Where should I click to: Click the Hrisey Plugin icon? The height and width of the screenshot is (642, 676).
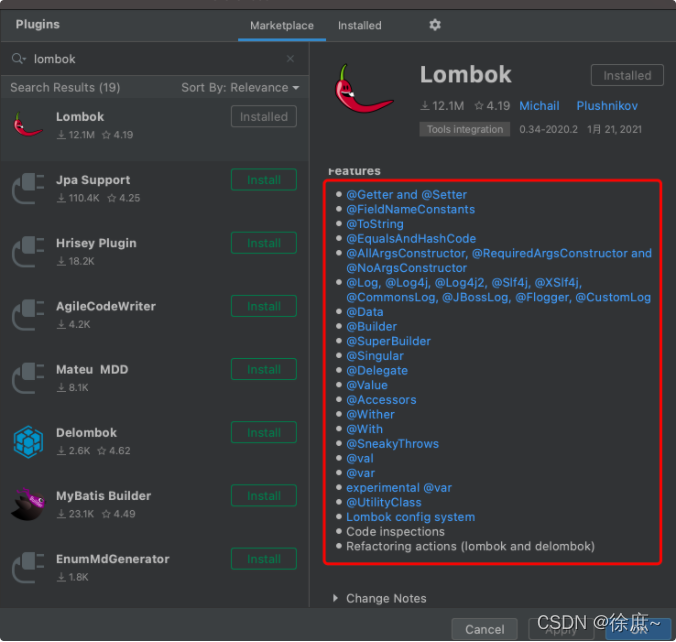(28, 251)
